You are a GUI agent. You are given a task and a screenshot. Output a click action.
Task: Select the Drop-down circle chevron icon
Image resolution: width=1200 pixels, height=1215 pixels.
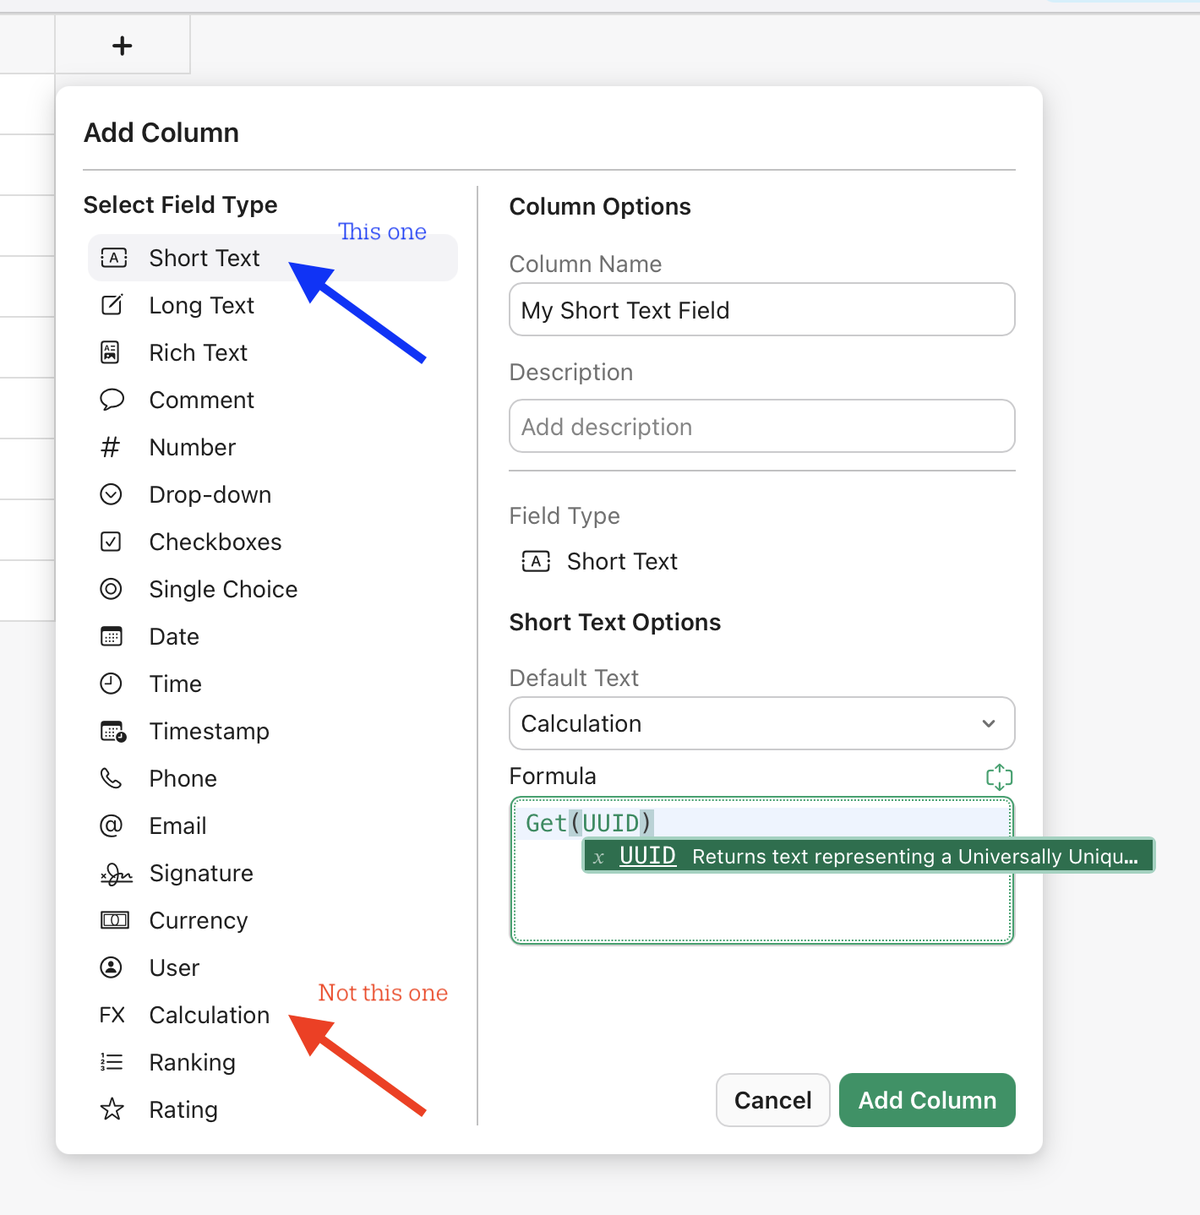(111, 494)
